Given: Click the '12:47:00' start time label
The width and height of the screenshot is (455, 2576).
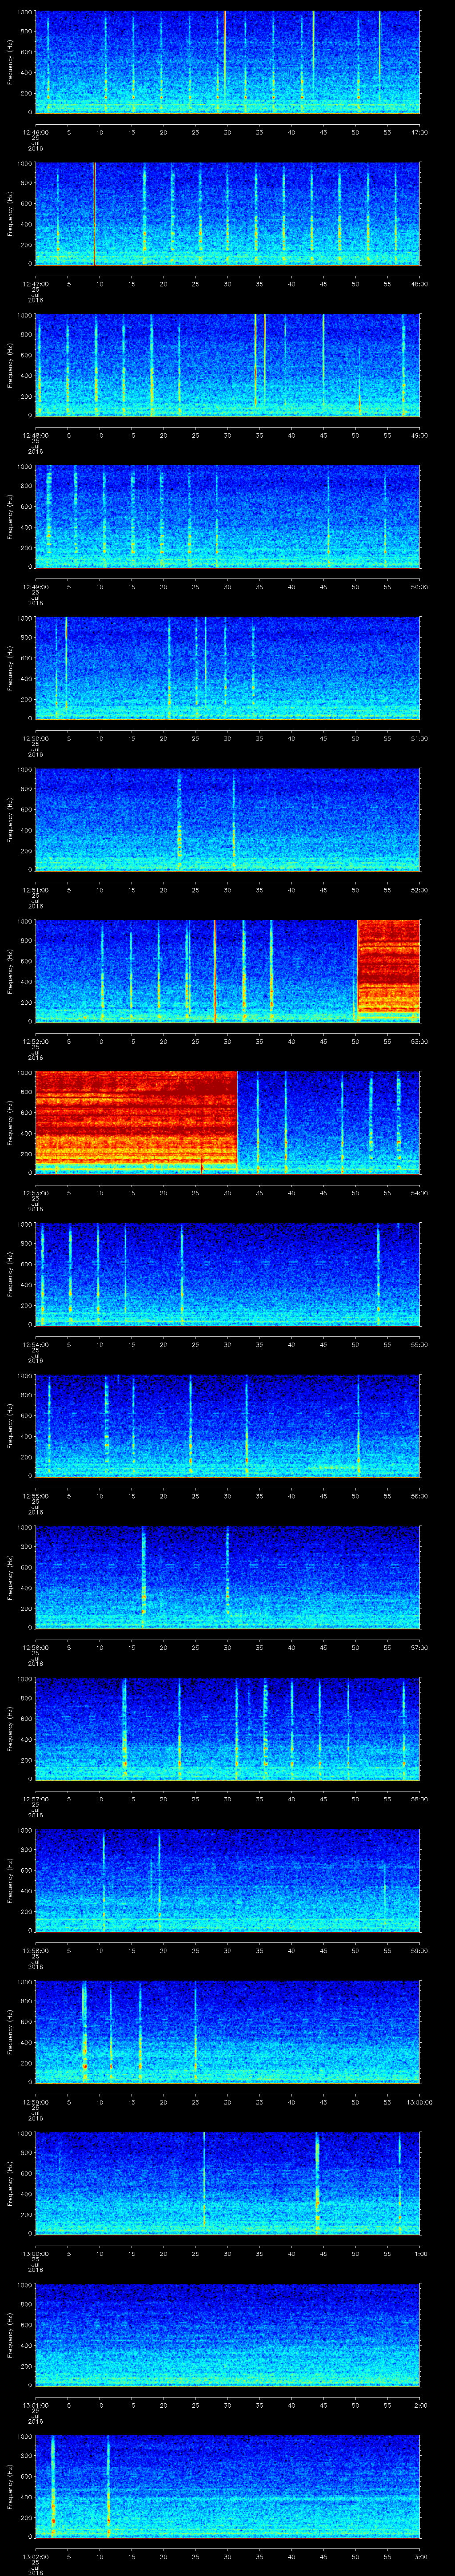Looking at the screenshot, I should click(x=35, y=284).
